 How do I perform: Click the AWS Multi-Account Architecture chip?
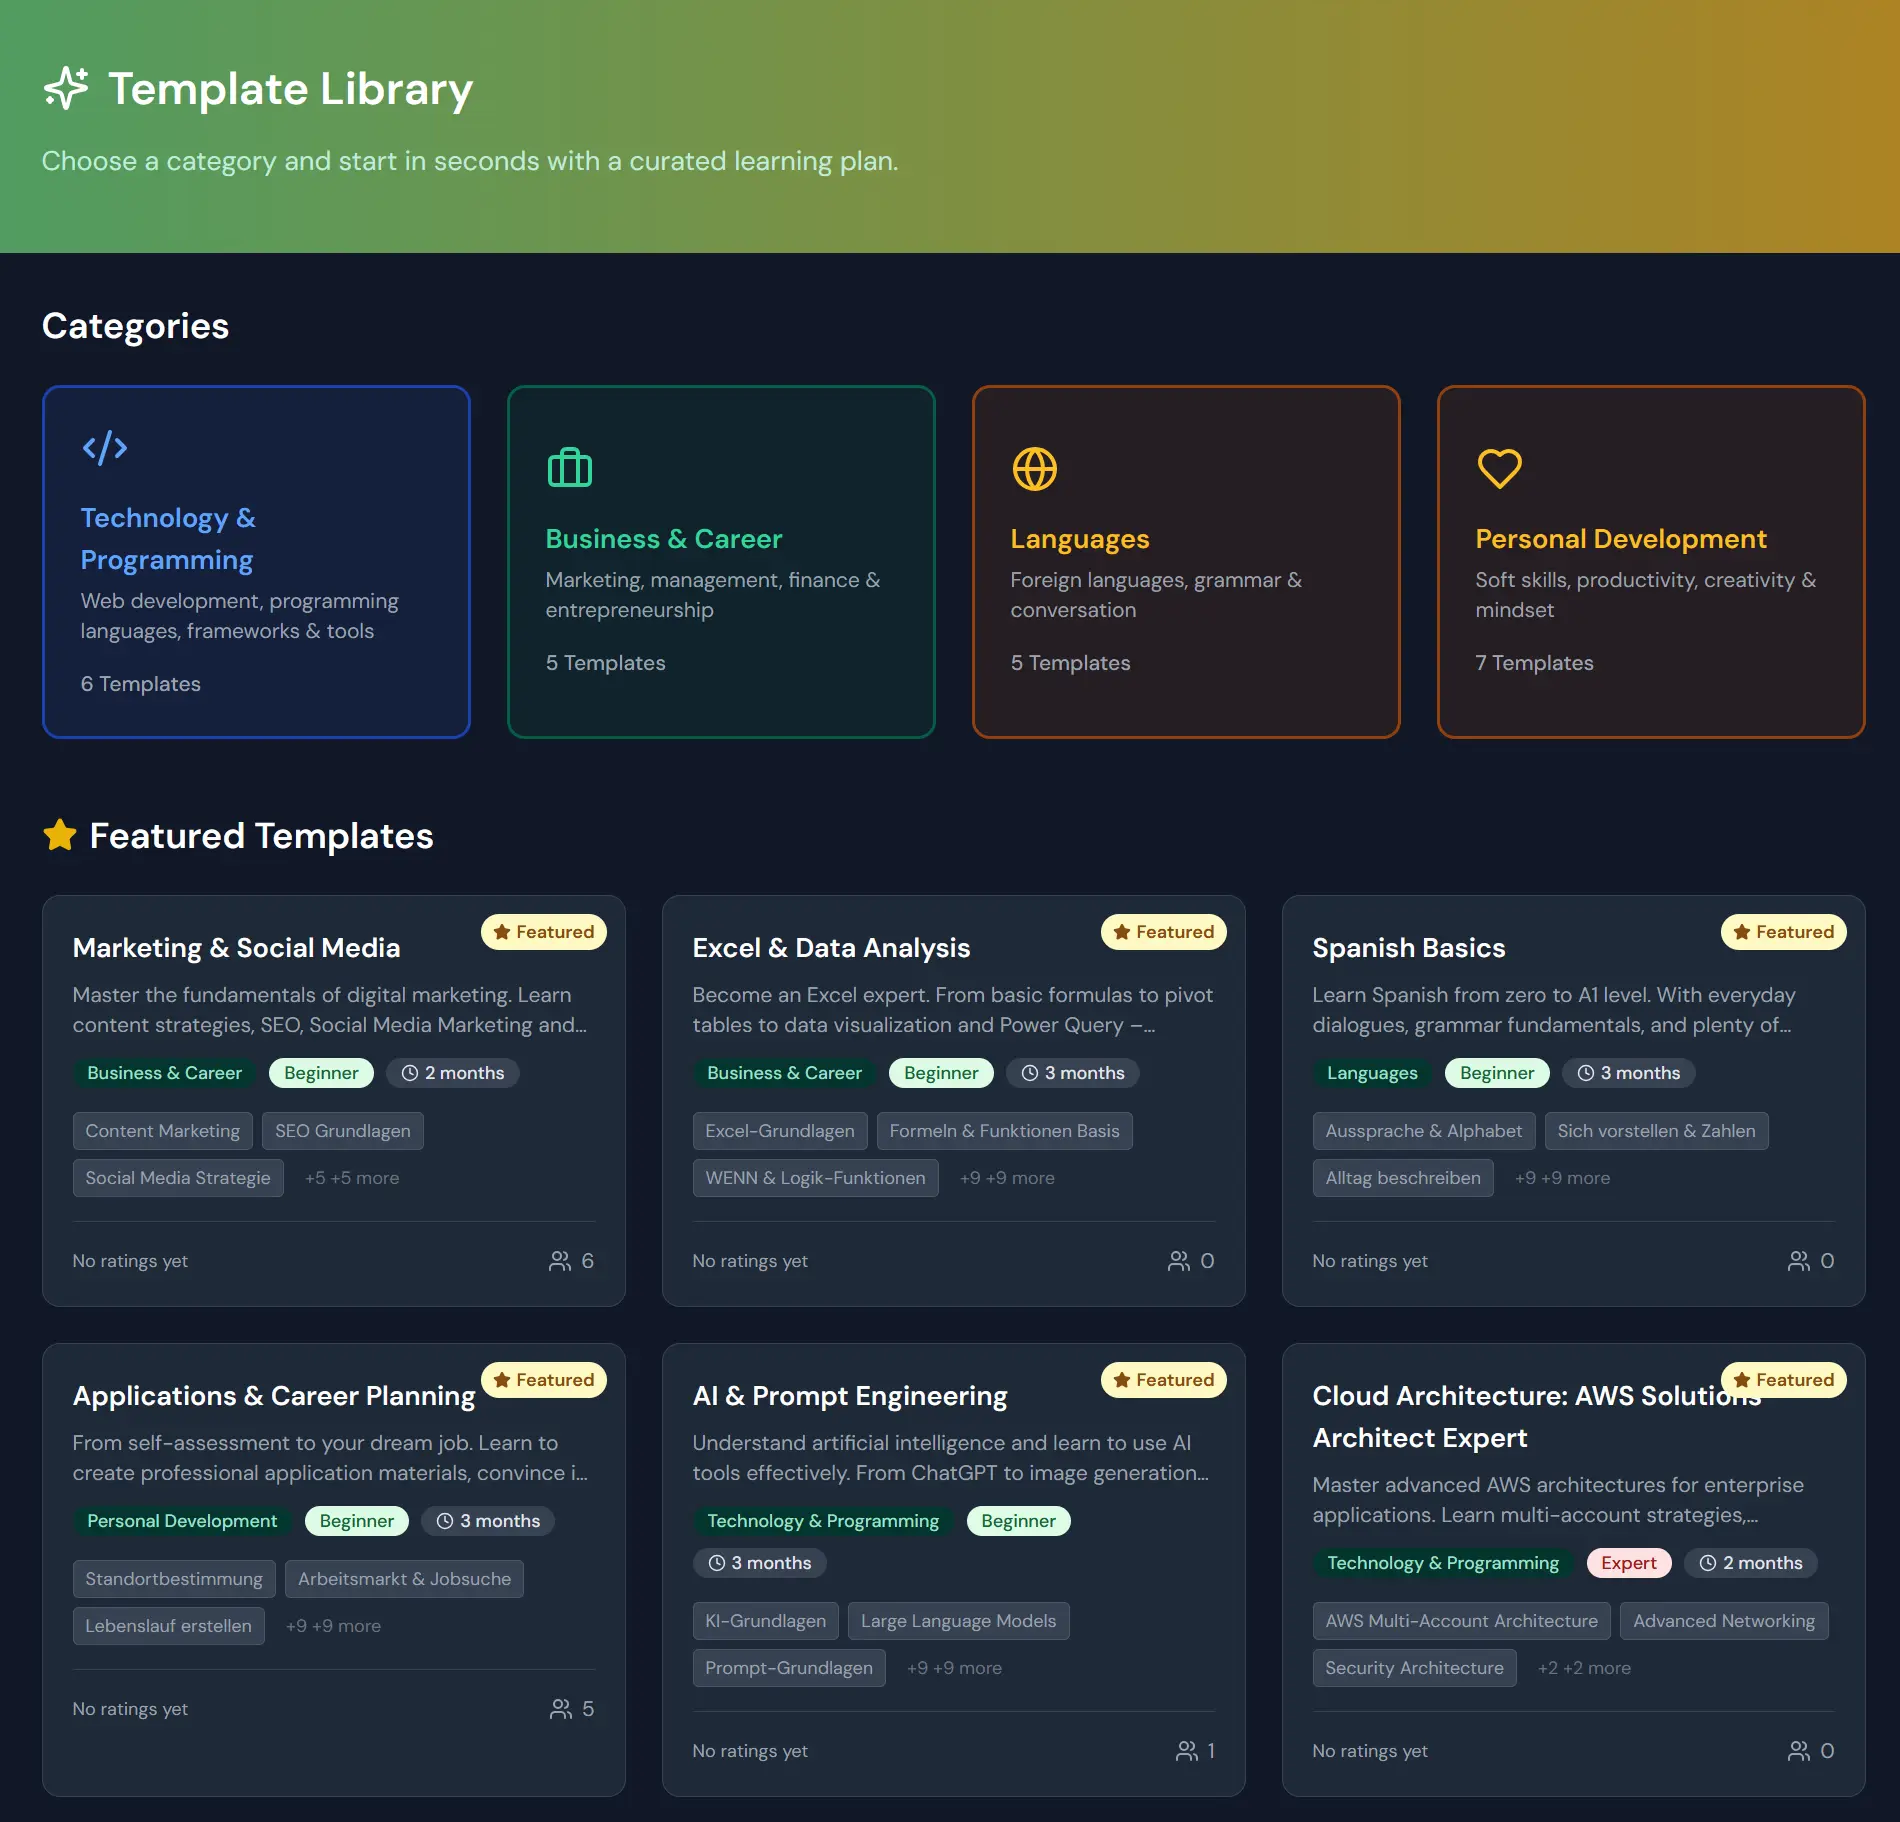(x=1462, y=1621)
